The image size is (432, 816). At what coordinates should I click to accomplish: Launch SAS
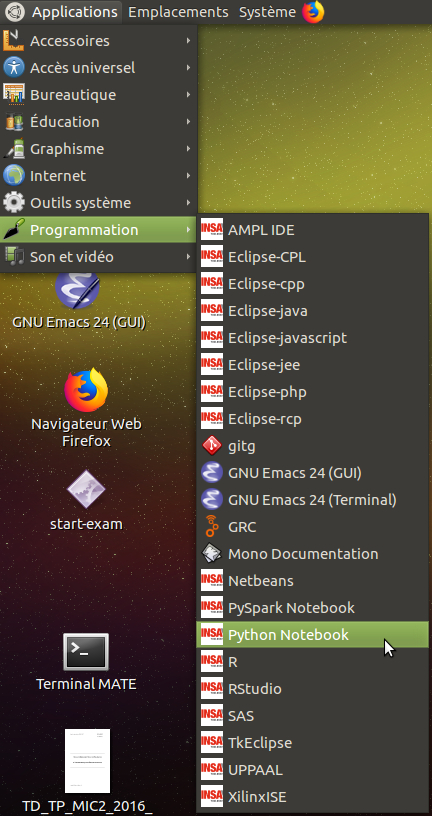[312, 716]
